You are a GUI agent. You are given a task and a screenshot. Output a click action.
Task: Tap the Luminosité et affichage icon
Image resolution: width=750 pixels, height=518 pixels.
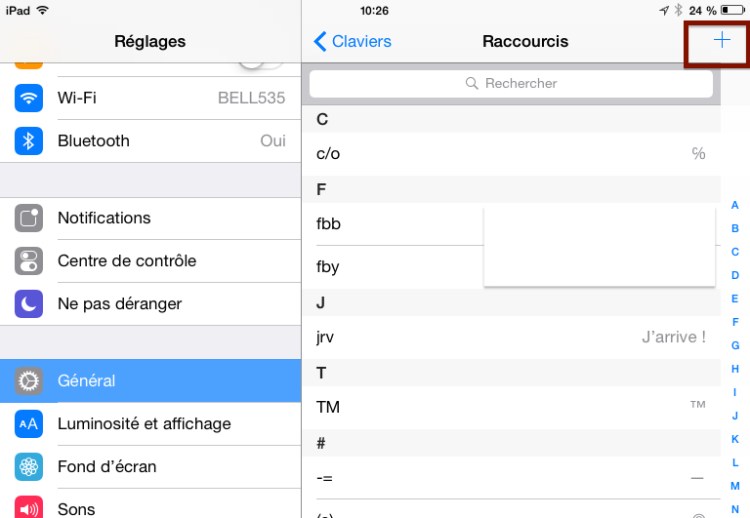coord(29,424)
